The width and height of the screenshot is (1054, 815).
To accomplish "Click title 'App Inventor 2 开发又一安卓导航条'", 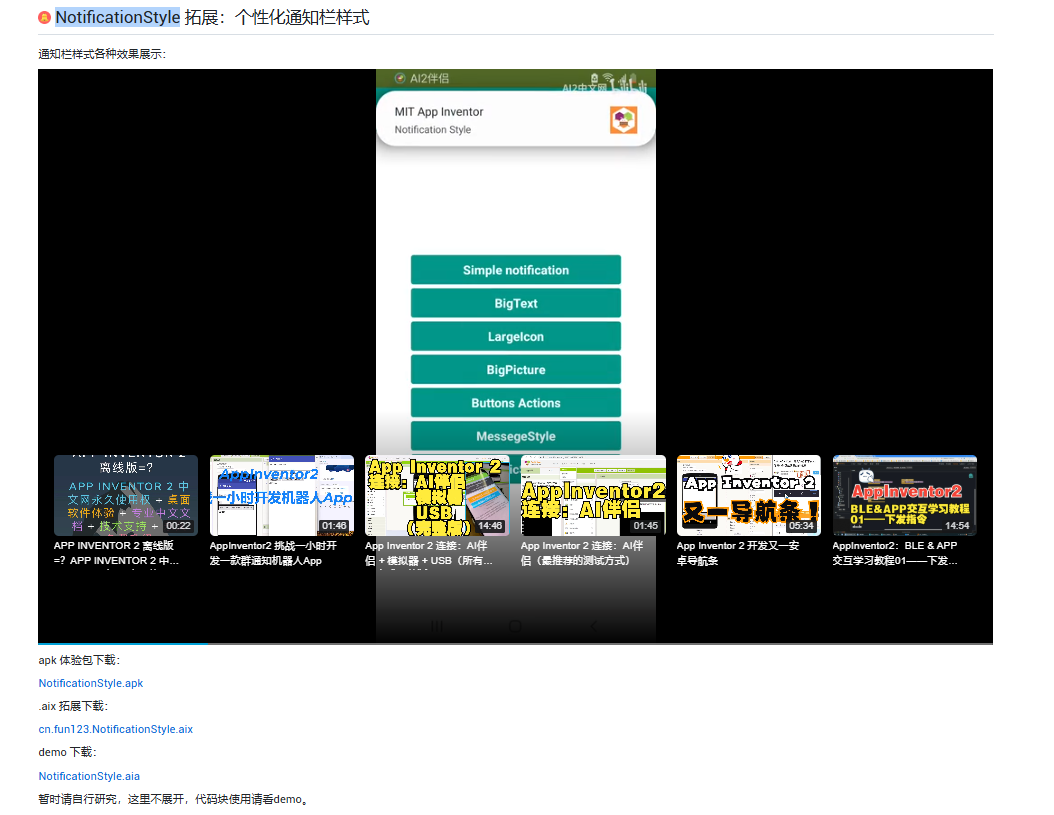I will pyautogui.click(x=738, y=553).
